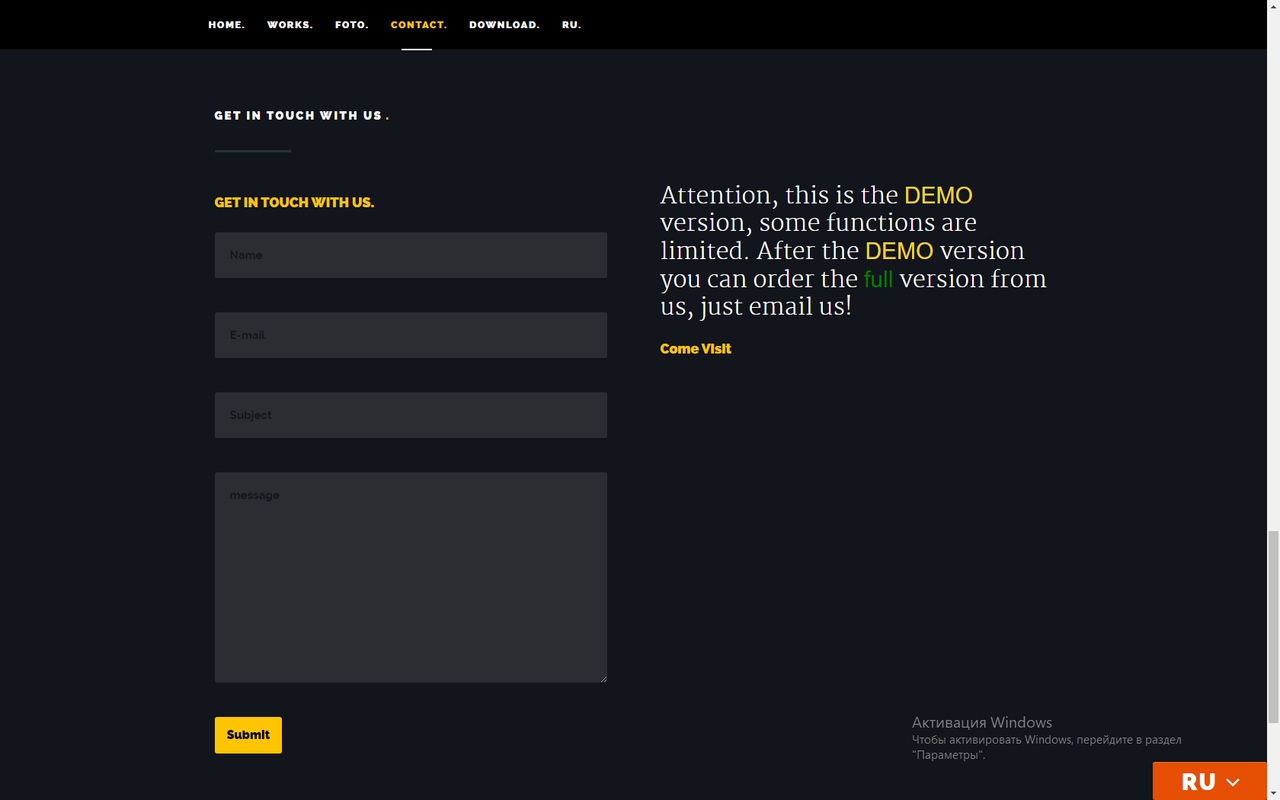
Task: Click the scrollbar up arrow
Action: point(1273,6)
